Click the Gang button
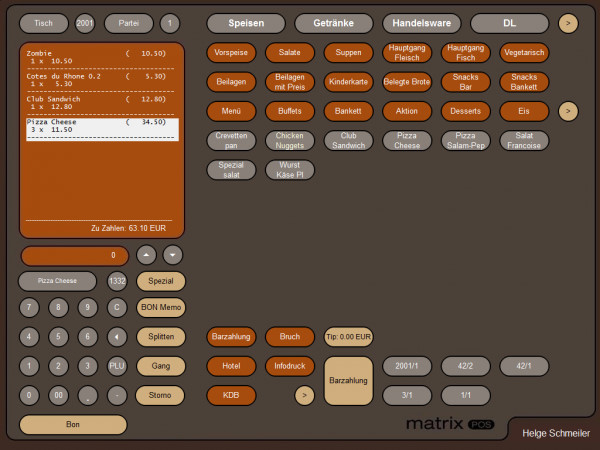Screen dimensions: 600x450 tap(161, 366)
